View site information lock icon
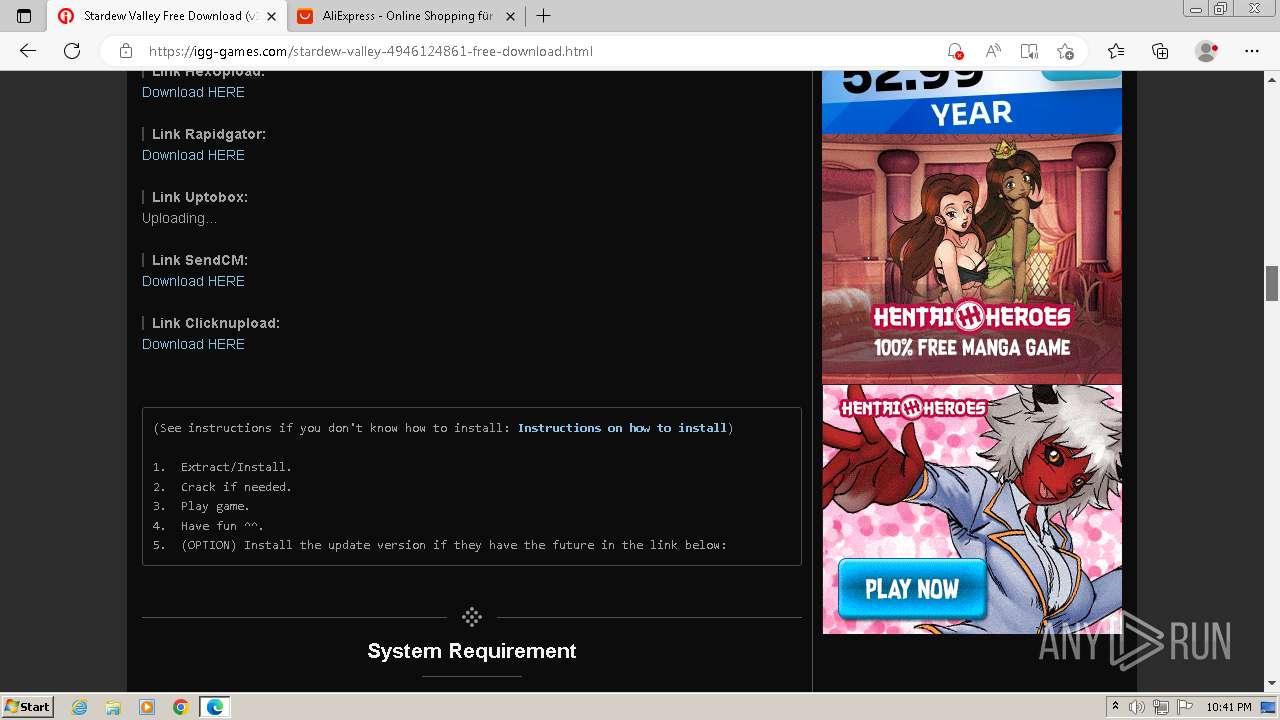Viewport: 1280px width, 720px height. click(x=126, y=51)
